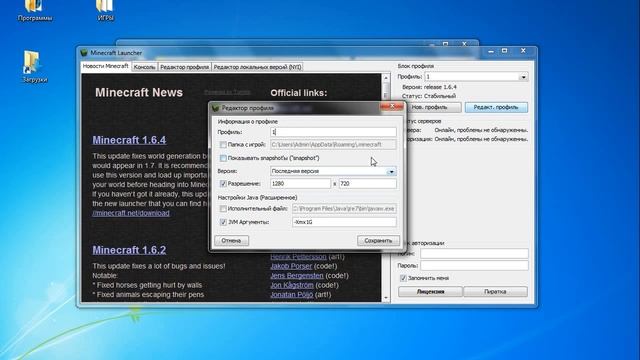Open the Редактор профиля tab
This screenshot has width=640, height=360.
coord(184,67)
